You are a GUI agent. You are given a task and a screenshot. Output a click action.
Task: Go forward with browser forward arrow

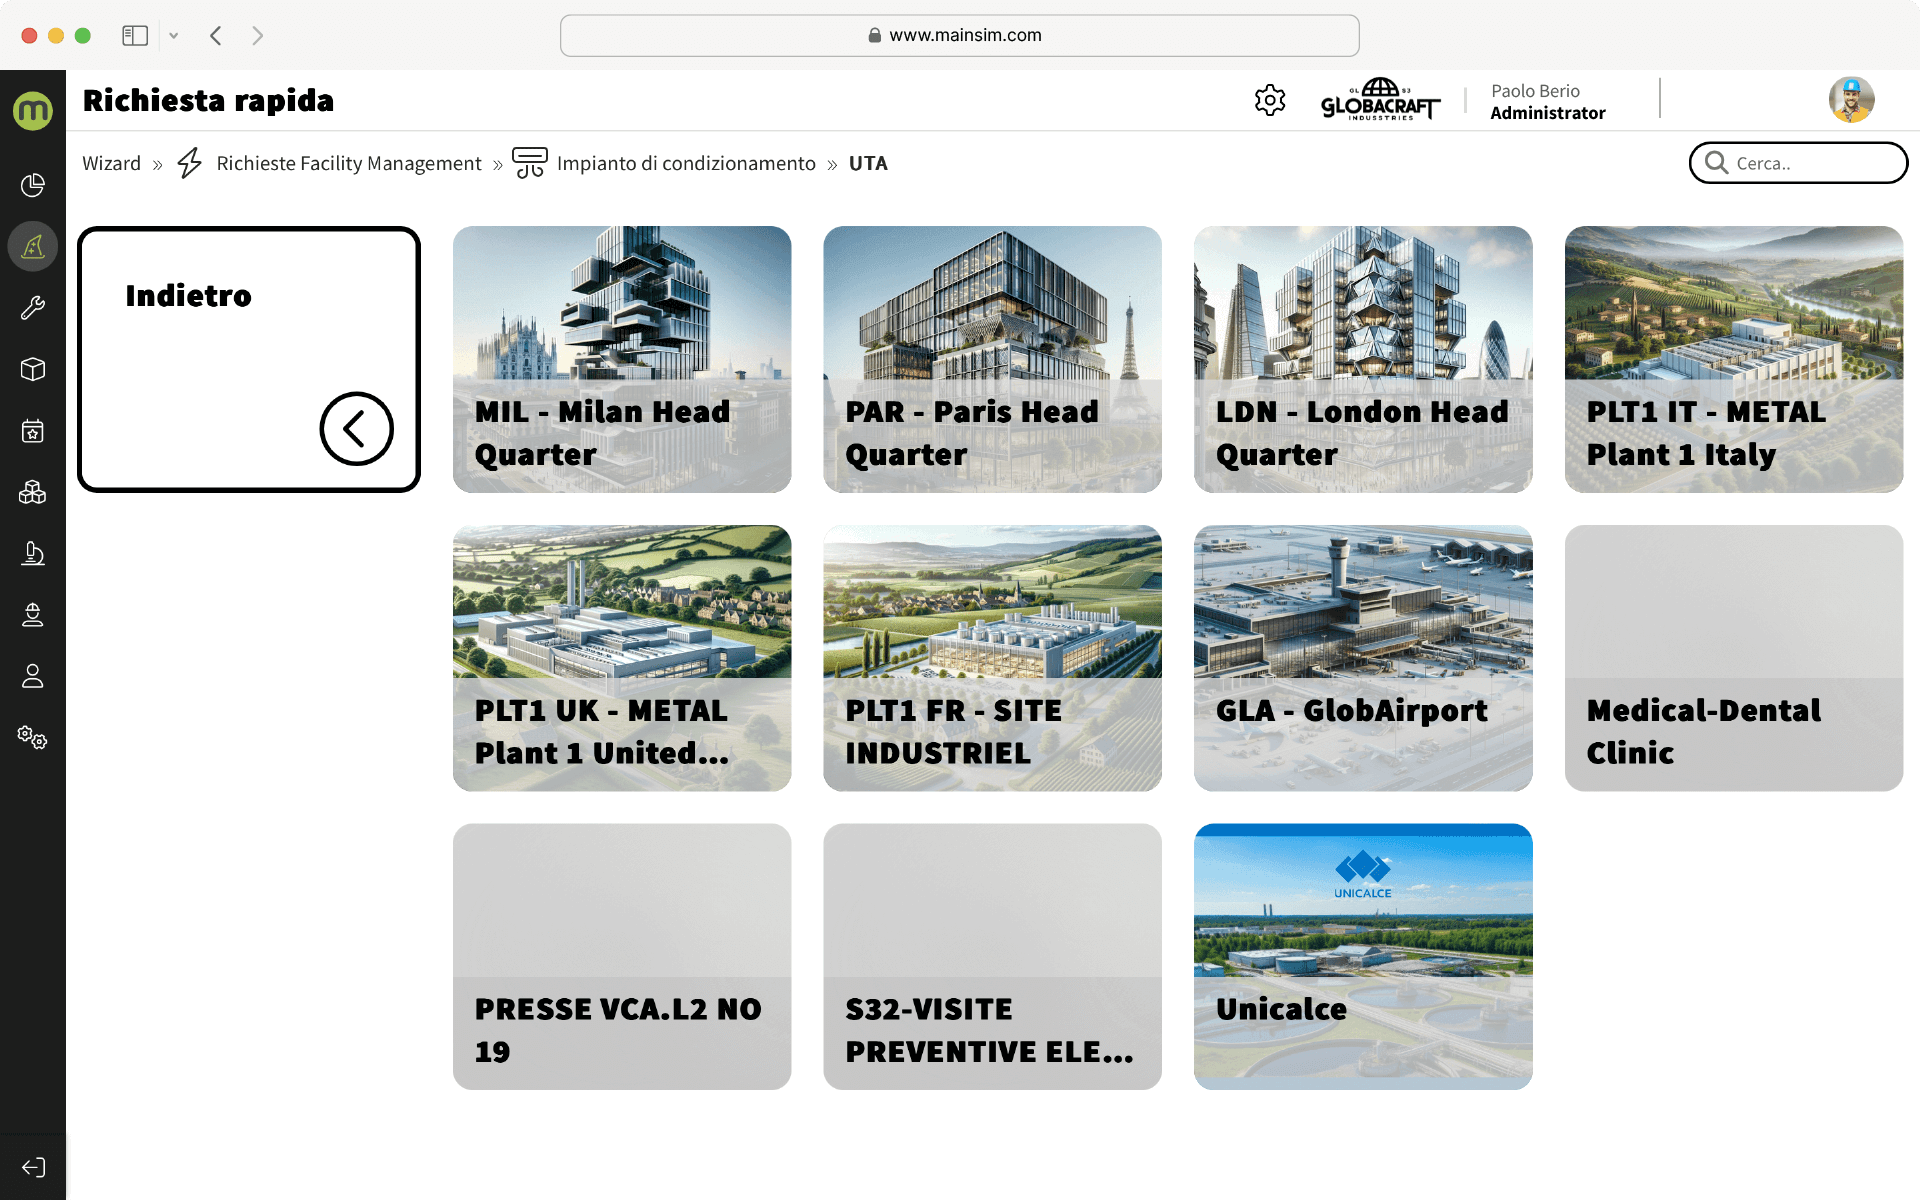click(258, 36)
